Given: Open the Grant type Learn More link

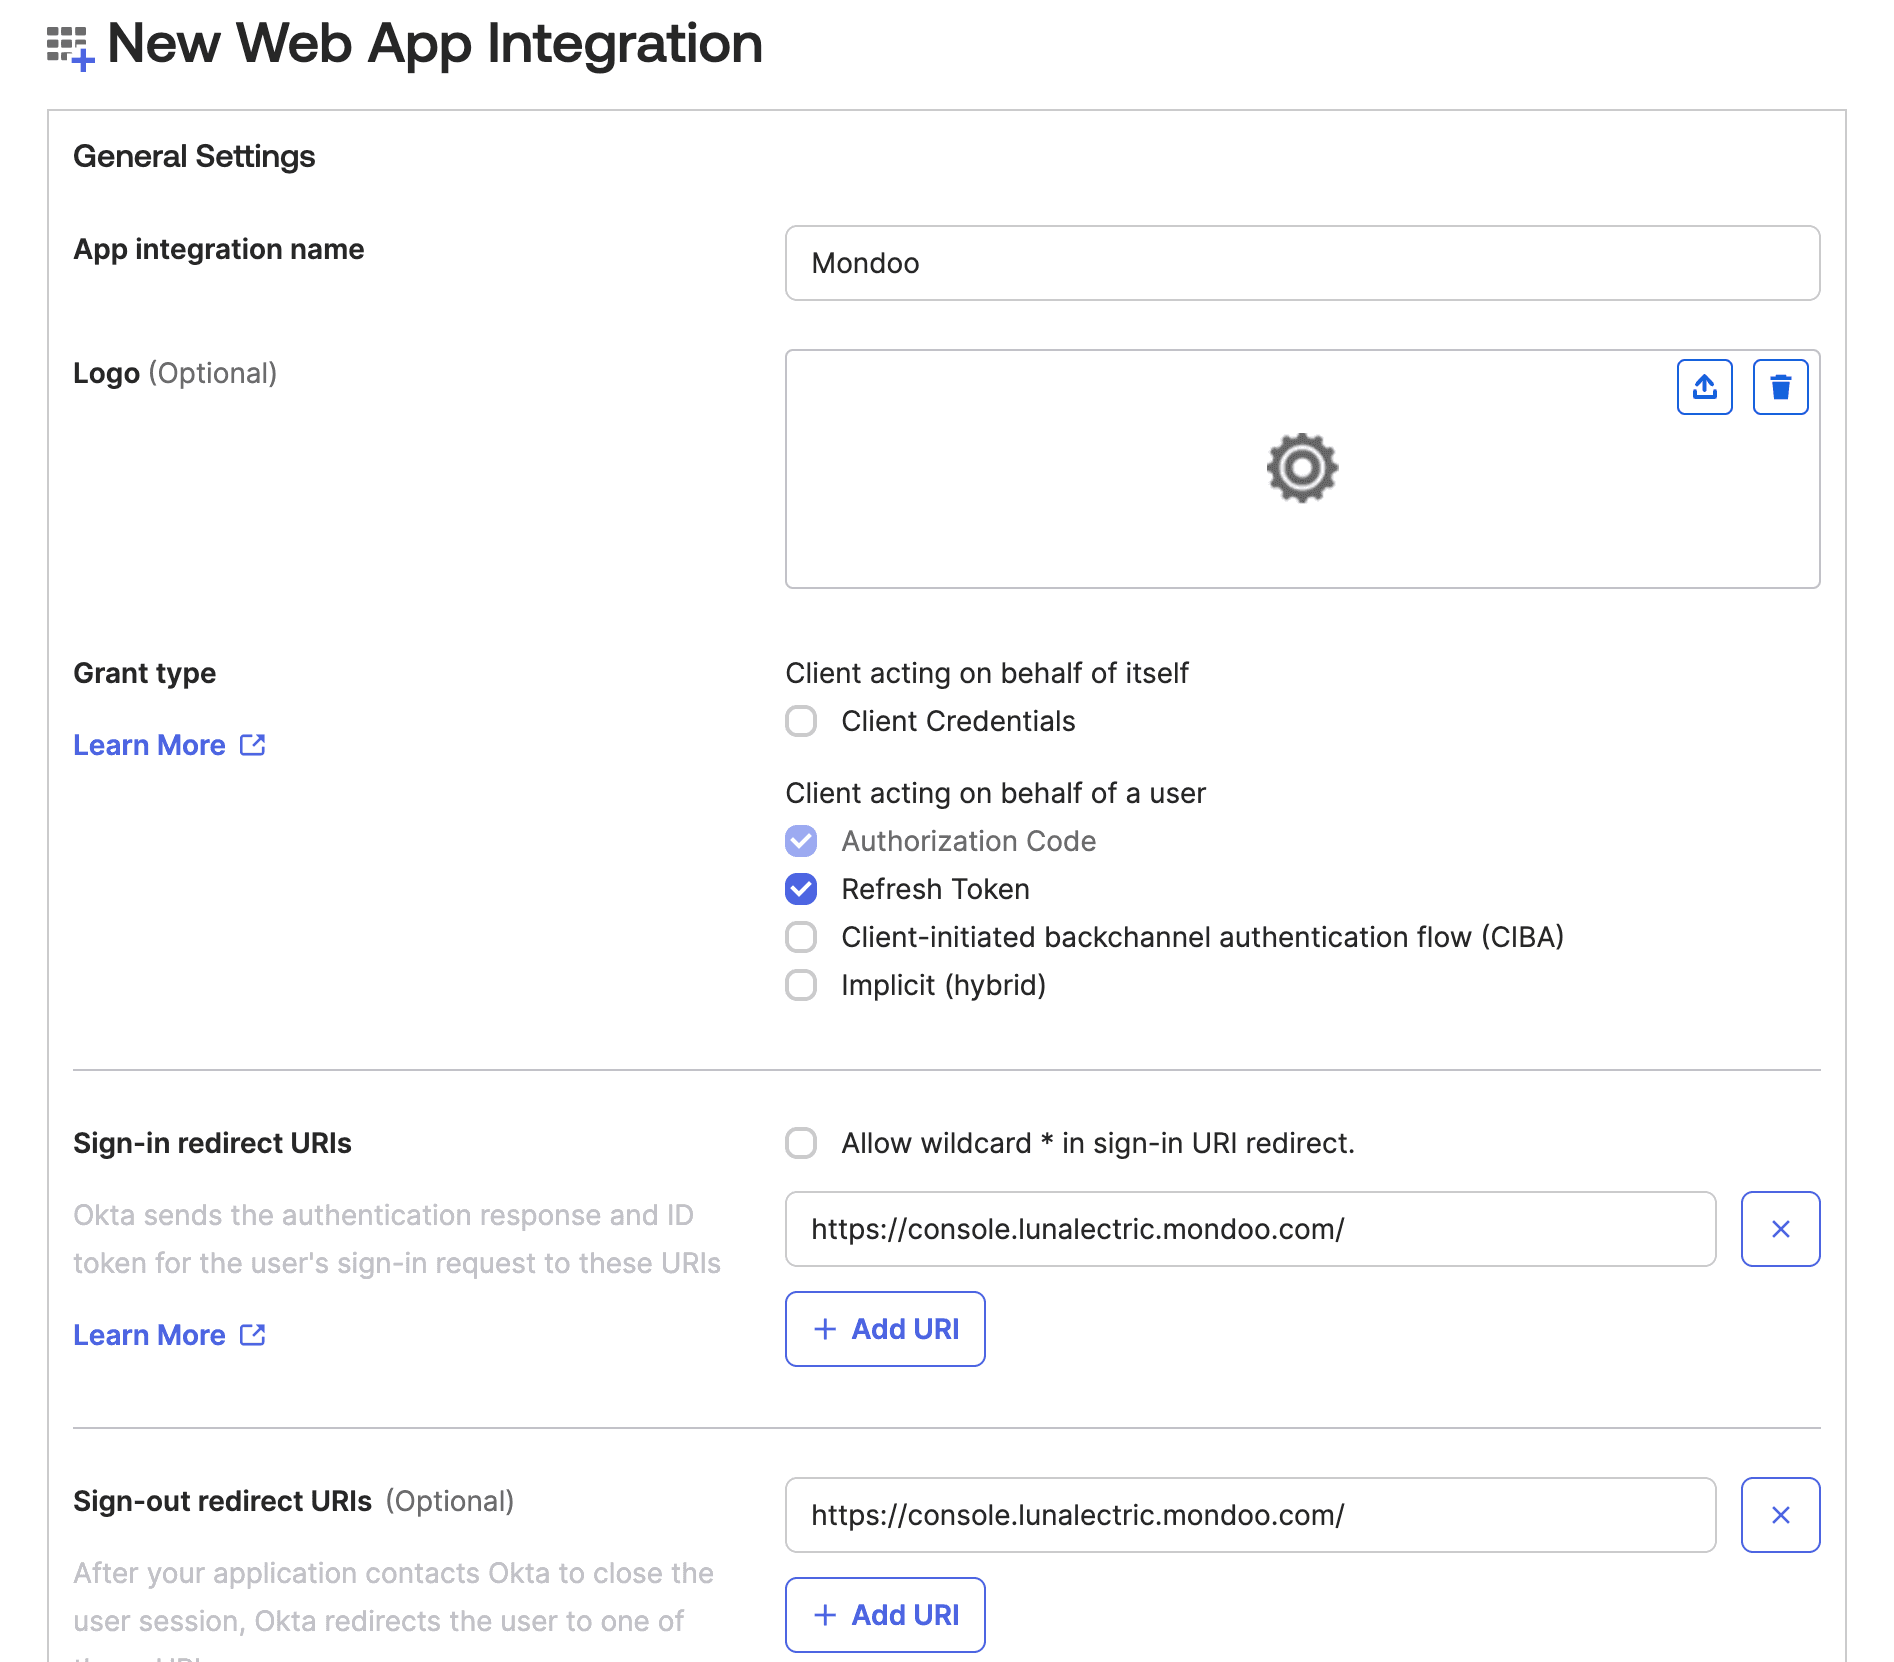Looking at the screenshot, I should 148,744.
